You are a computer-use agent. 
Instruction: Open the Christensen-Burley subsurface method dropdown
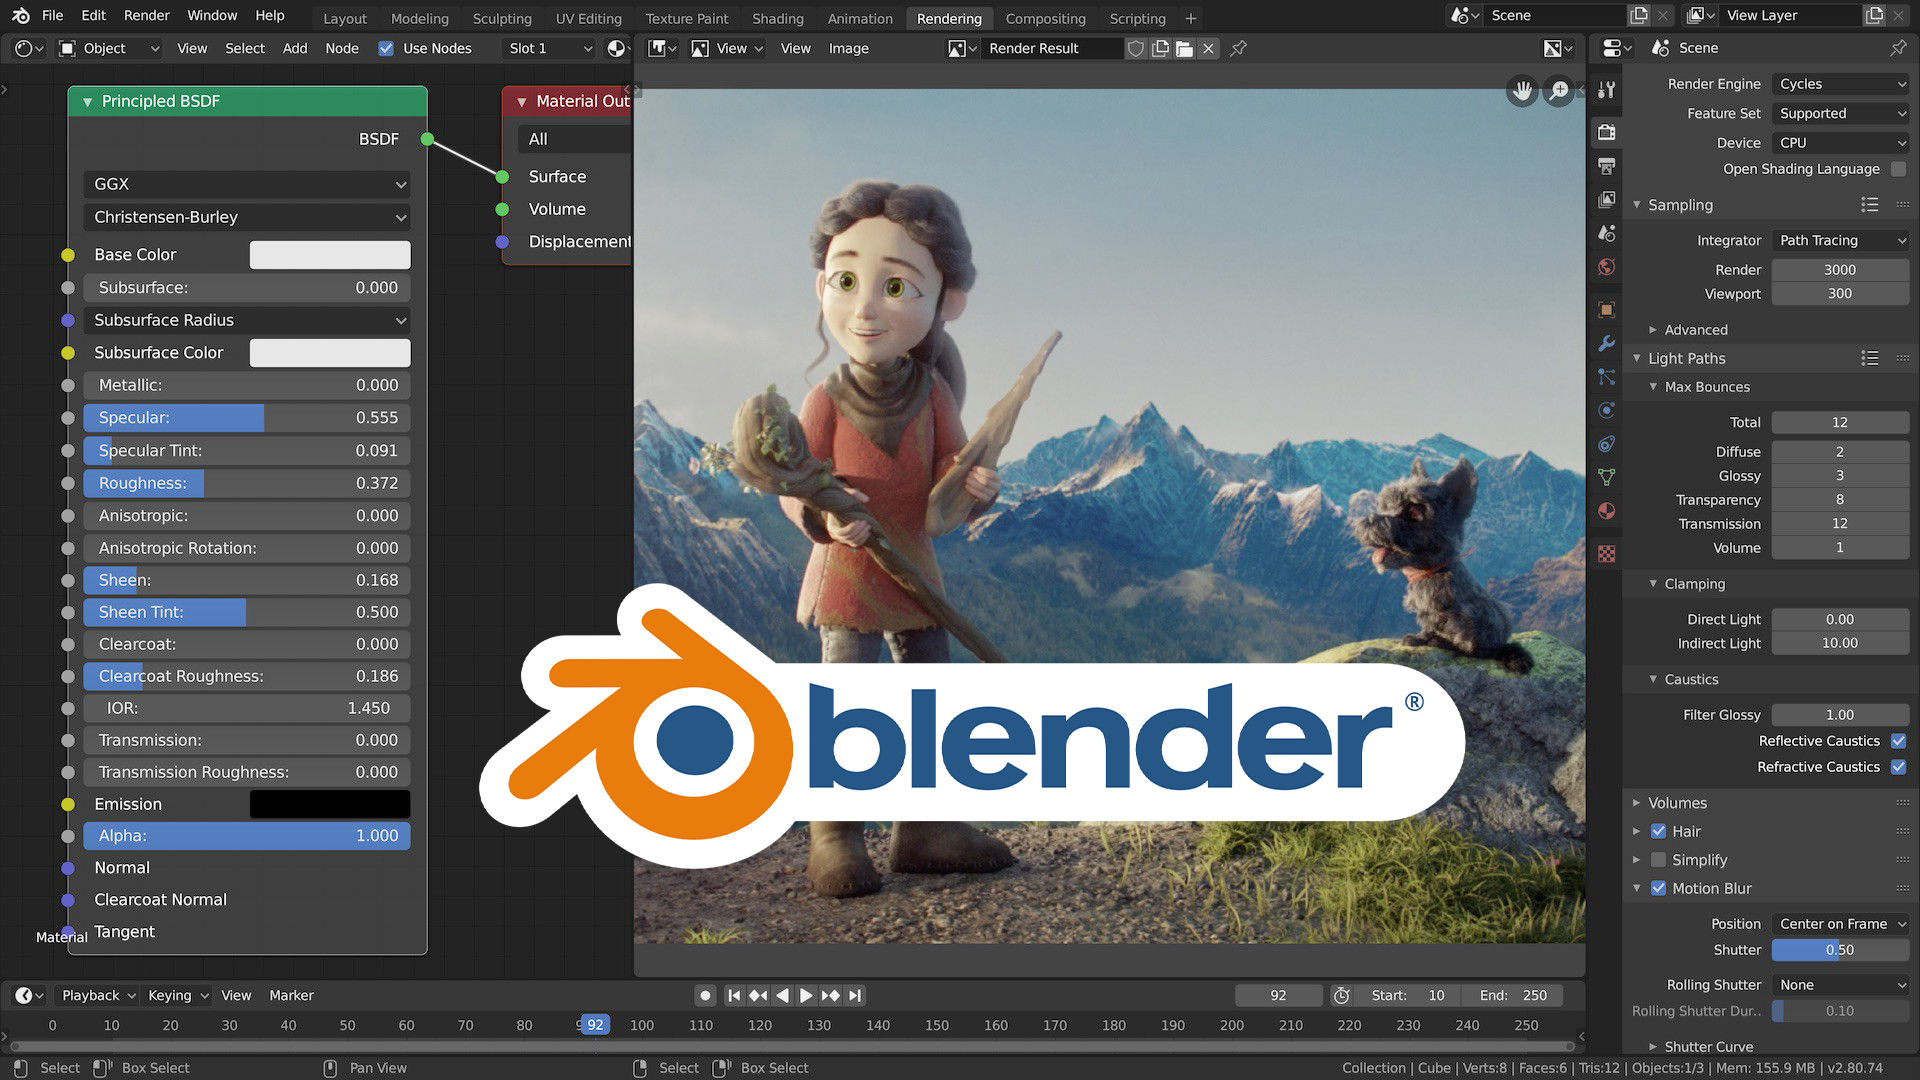[247, 217]
